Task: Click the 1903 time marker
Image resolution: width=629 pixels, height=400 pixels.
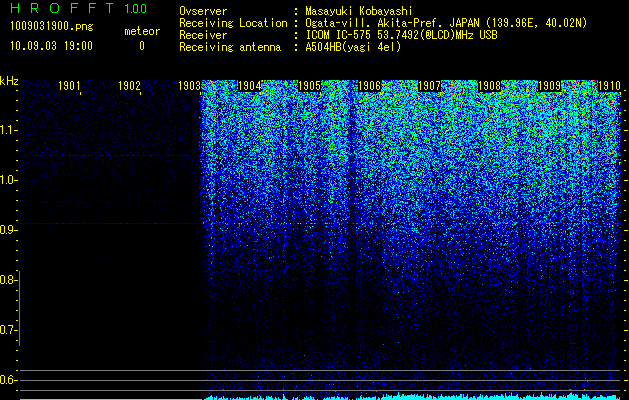Action: tap(189, 86)
